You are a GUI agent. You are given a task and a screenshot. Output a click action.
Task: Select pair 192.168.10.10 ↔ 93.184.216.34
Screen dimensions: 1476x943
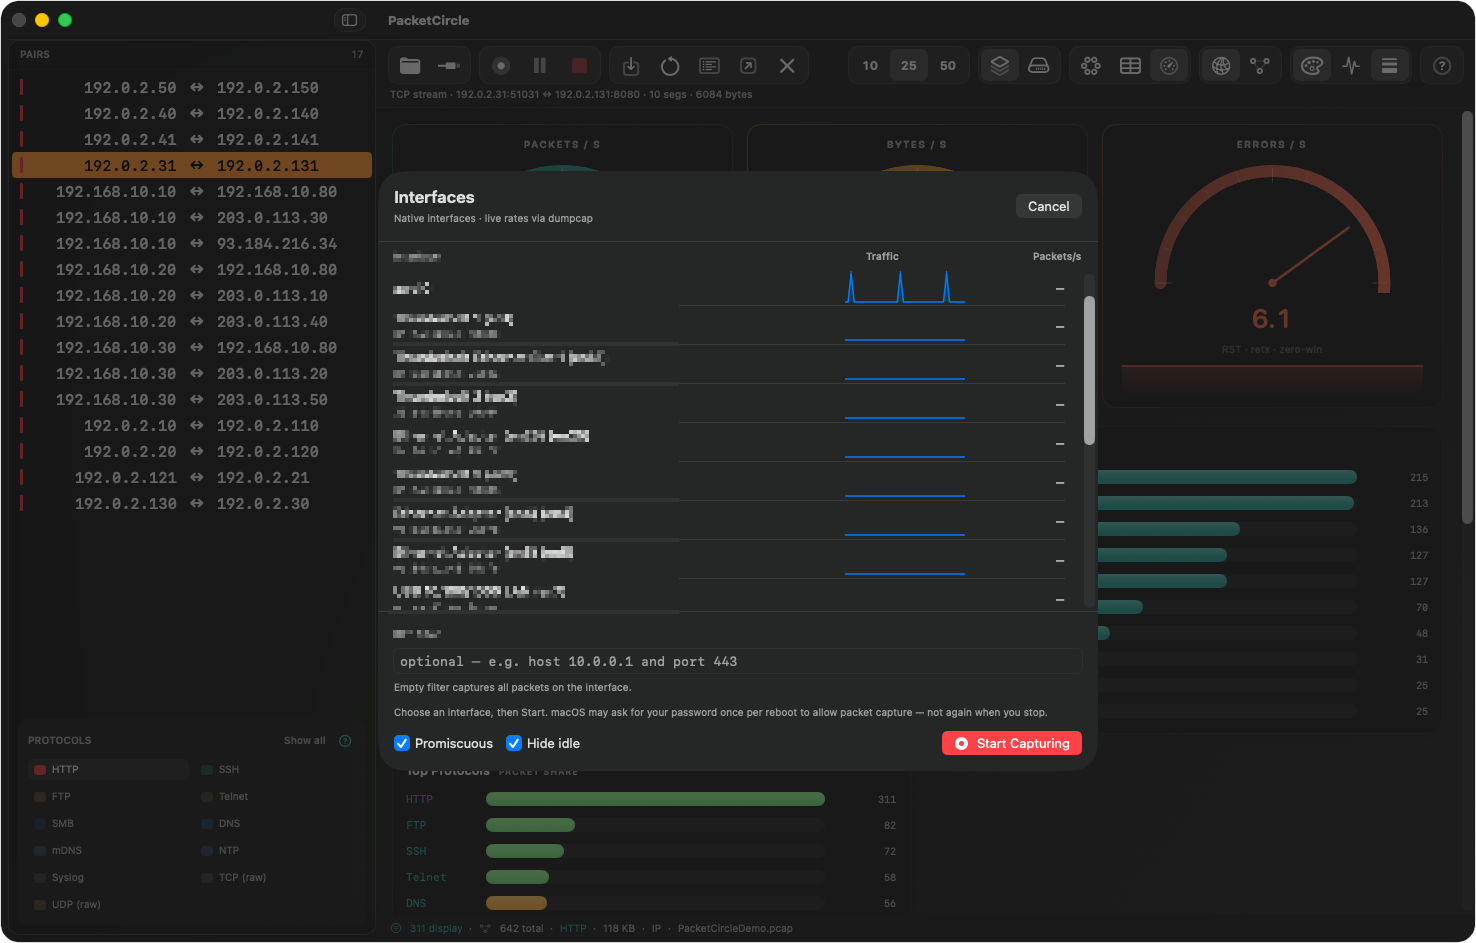(192, 244)
